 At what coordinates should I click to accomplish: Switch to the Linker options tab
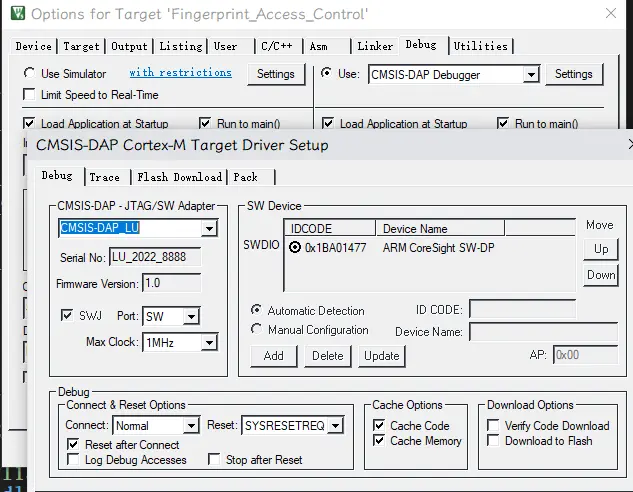(375, 46)
